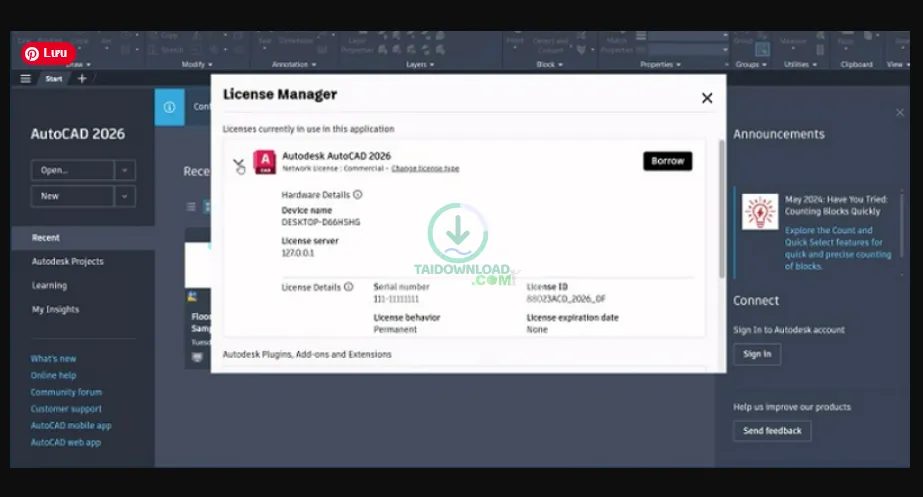
Task: Close the License Manager dialog
Action: (707, 98)
